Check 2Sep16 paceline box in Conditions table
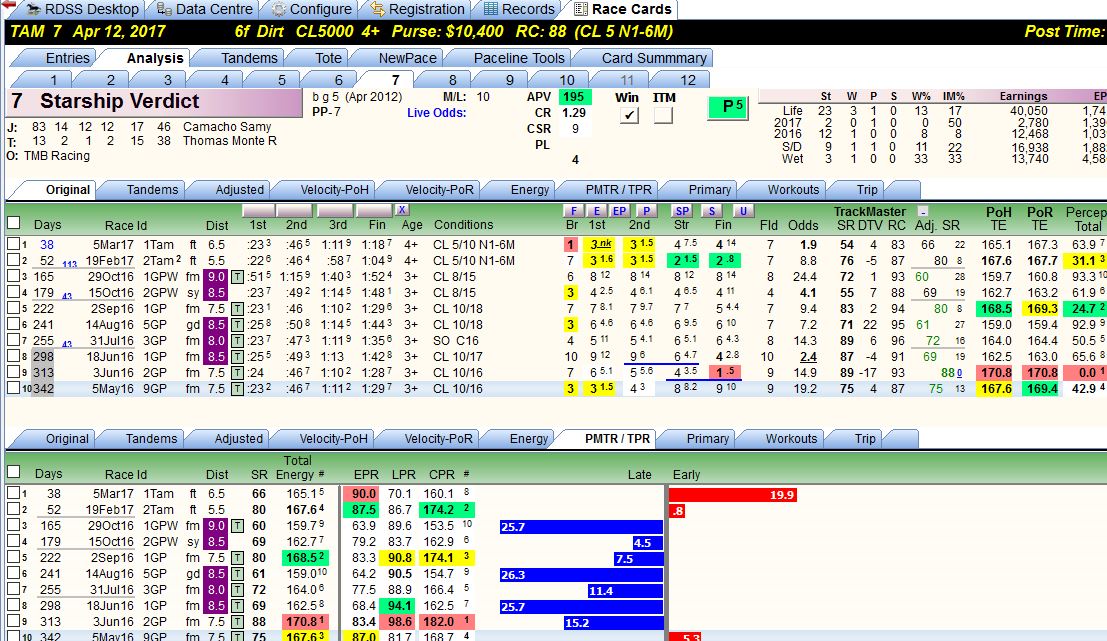 click(13, 308)
